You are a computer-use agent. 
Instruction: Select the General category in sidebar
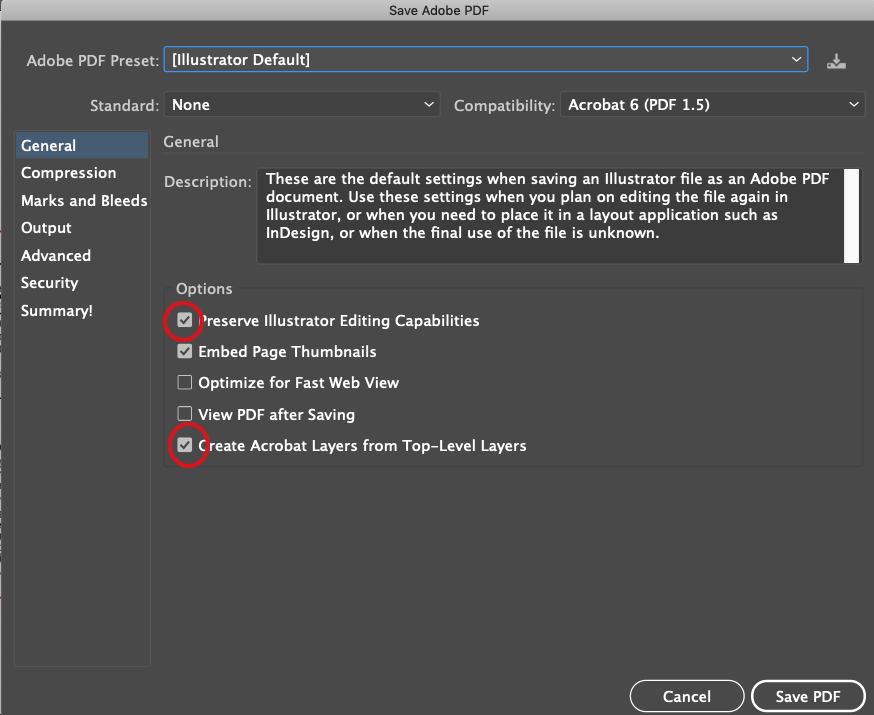82,145
